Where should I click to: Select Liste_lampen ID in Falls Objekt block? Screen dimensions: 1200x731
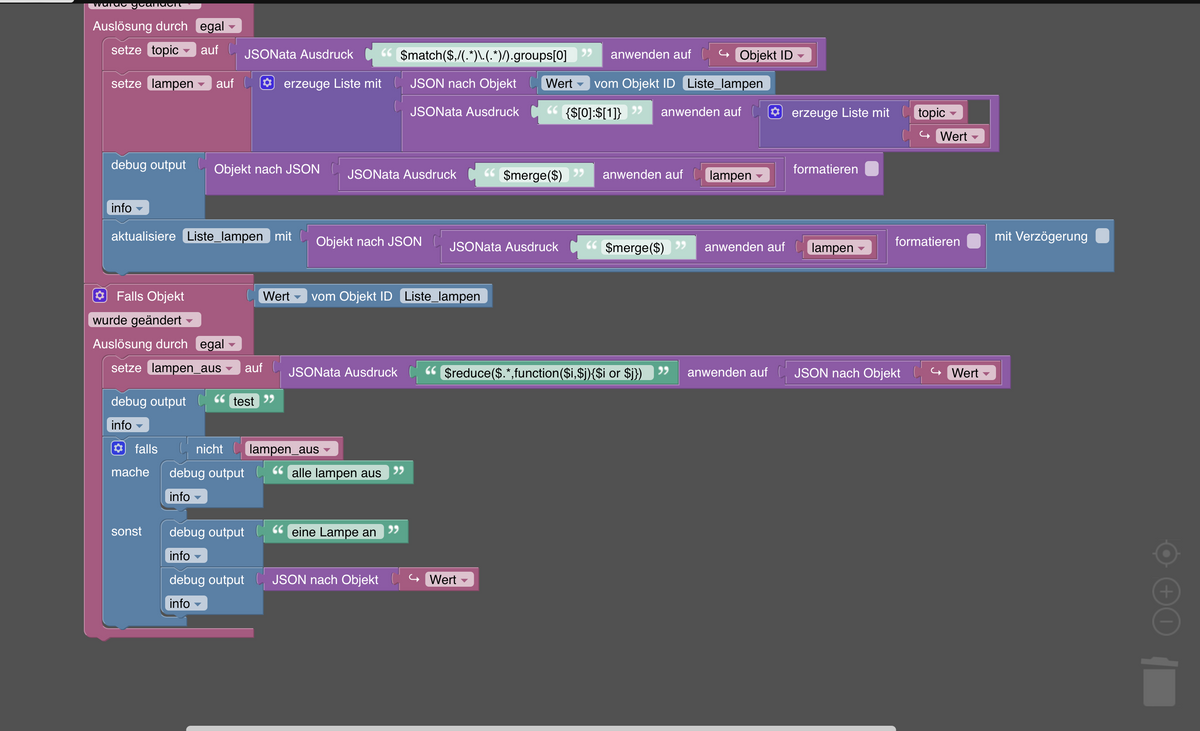443,296
